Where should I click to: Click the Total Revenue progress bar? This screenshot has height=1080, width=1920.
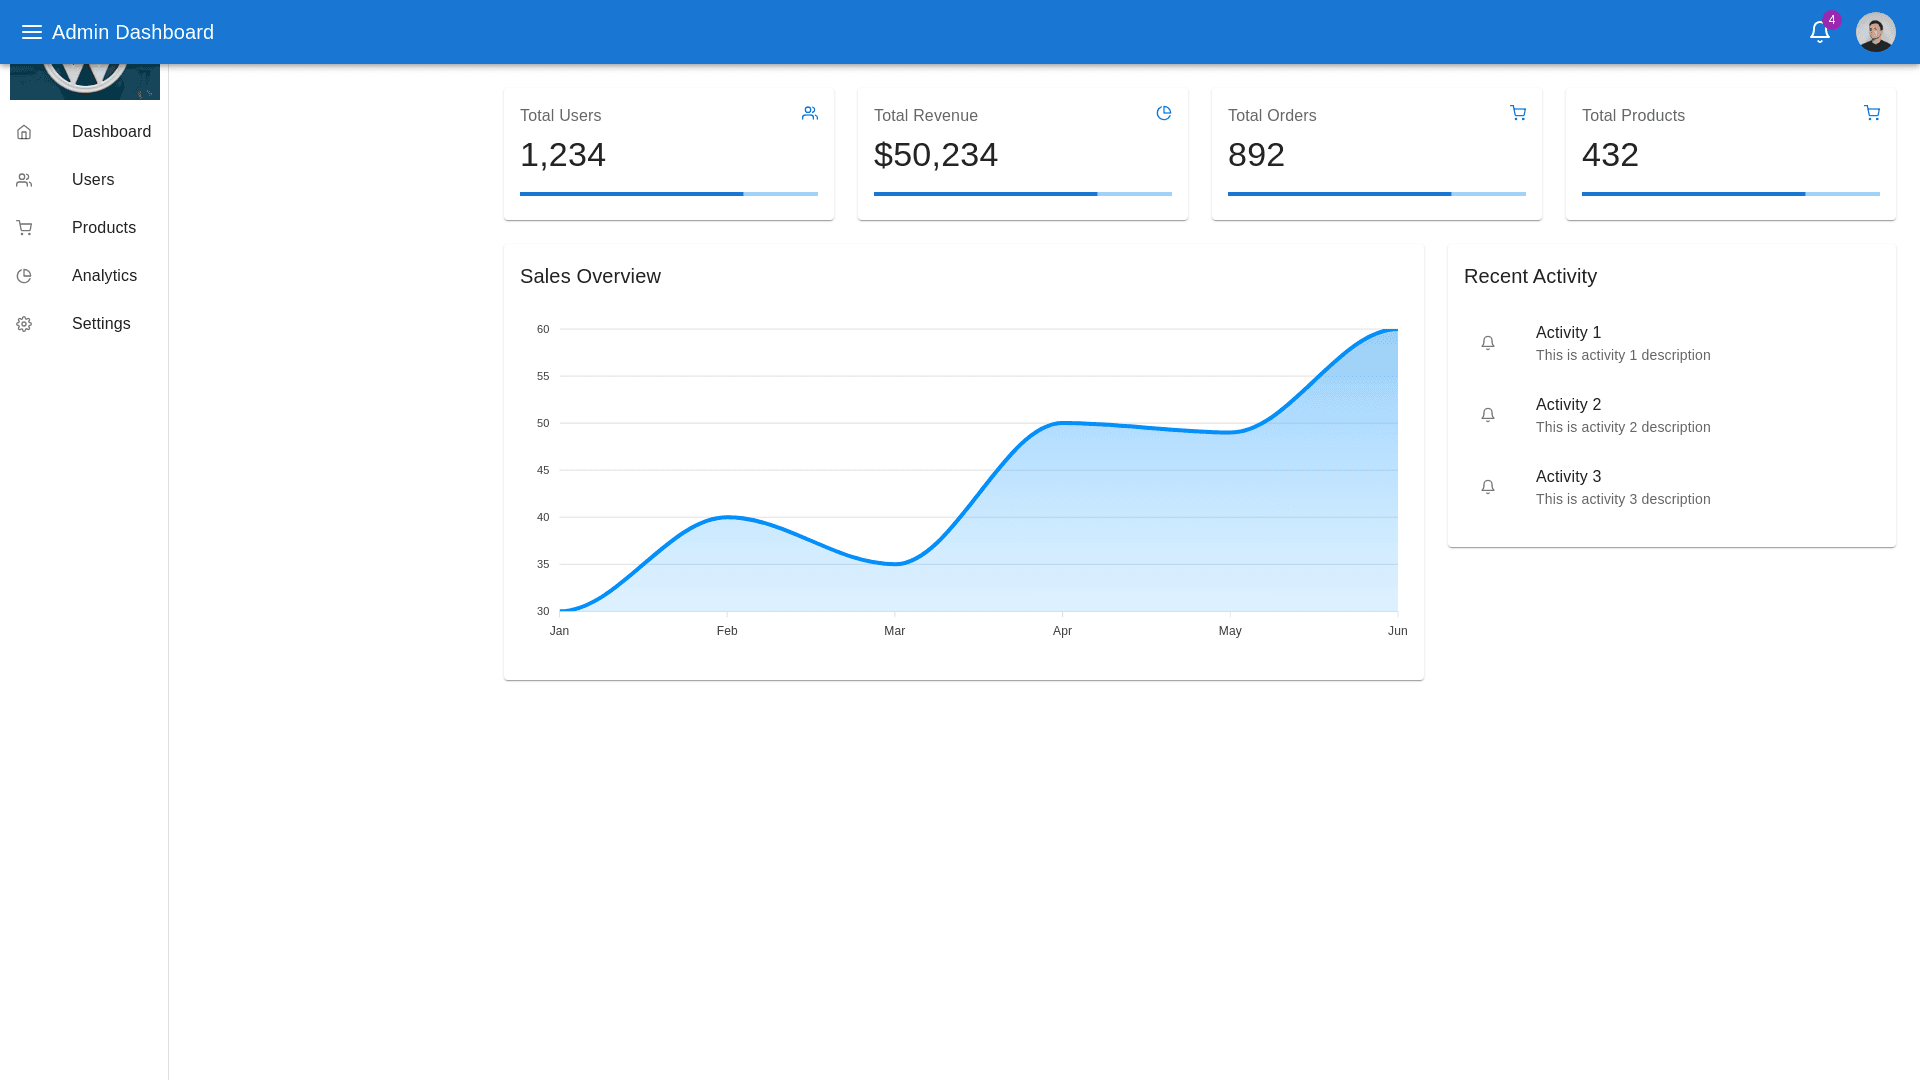(x=1022, y=194)
